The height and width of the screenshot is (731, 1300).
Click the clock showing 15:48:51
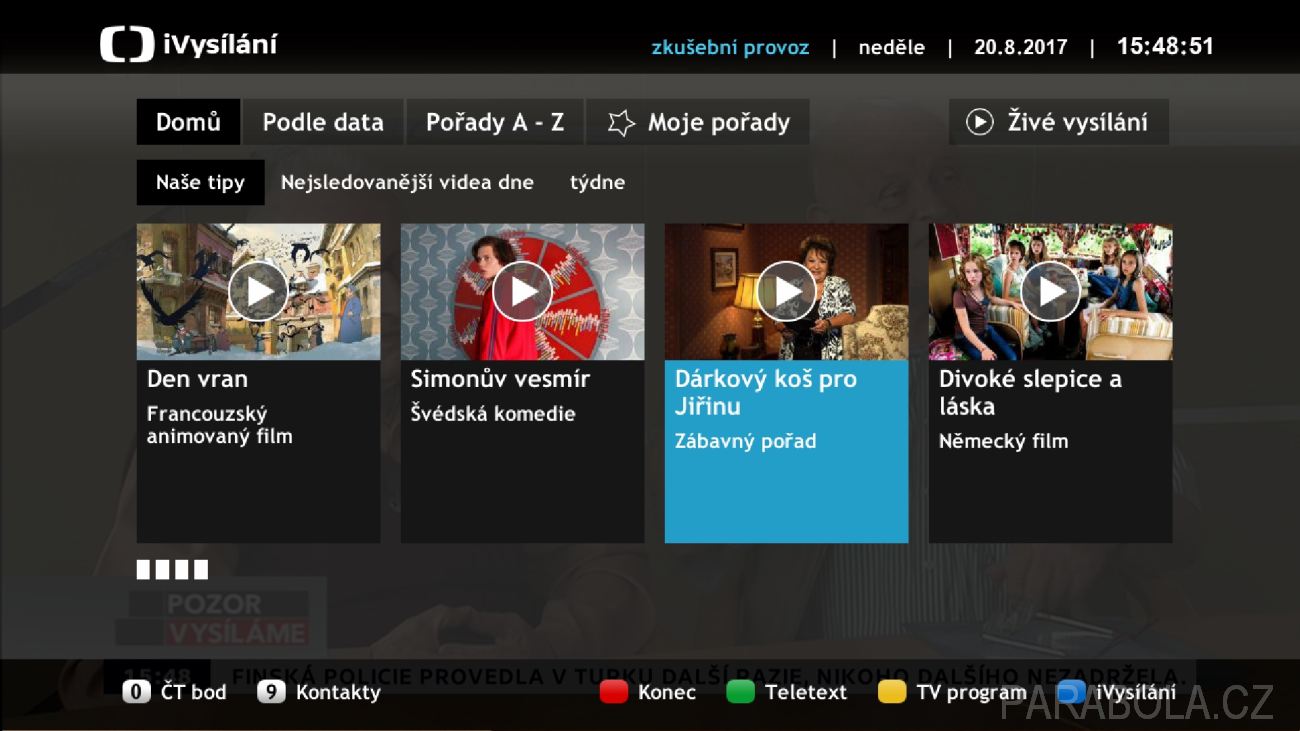[1165, 46]
